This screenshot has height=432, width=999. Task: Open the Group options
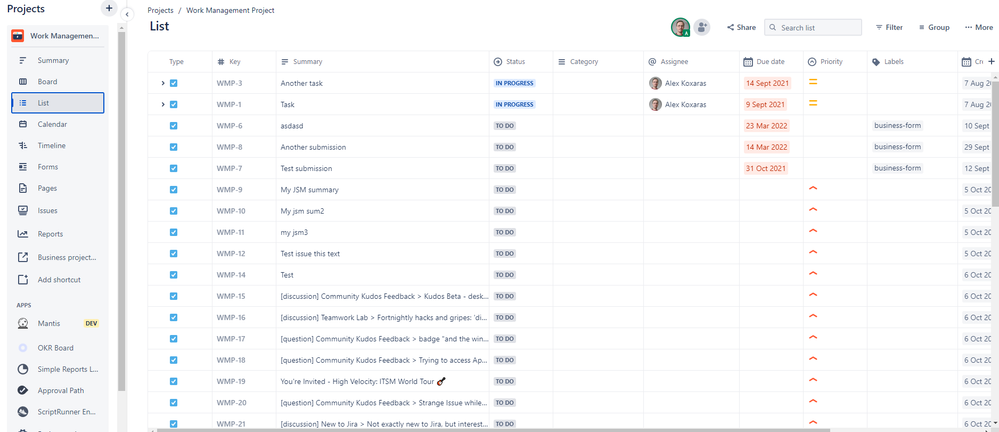[934, 27]
